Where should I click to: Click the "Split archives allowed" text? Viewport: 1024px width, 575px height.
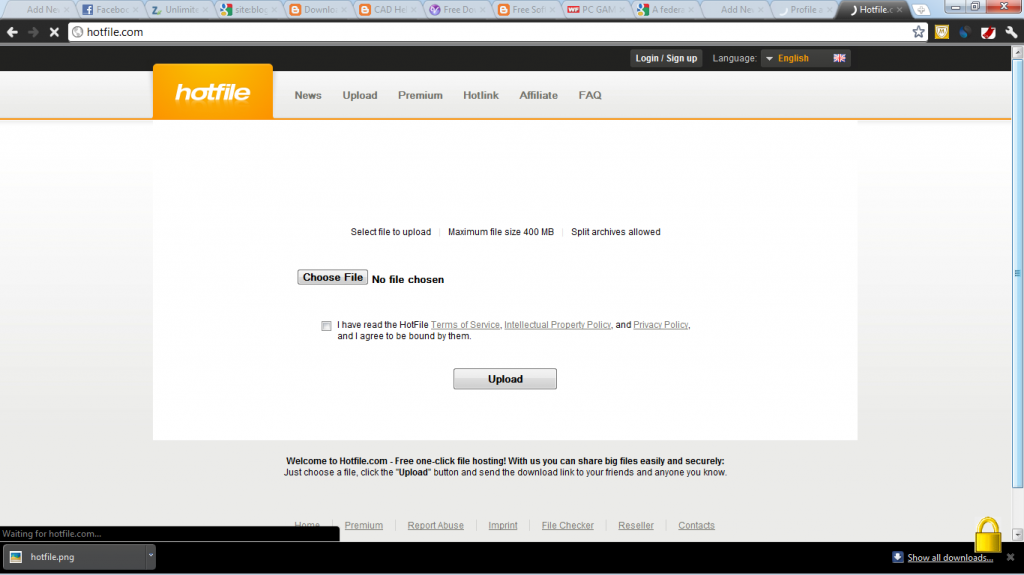[616, 232]
